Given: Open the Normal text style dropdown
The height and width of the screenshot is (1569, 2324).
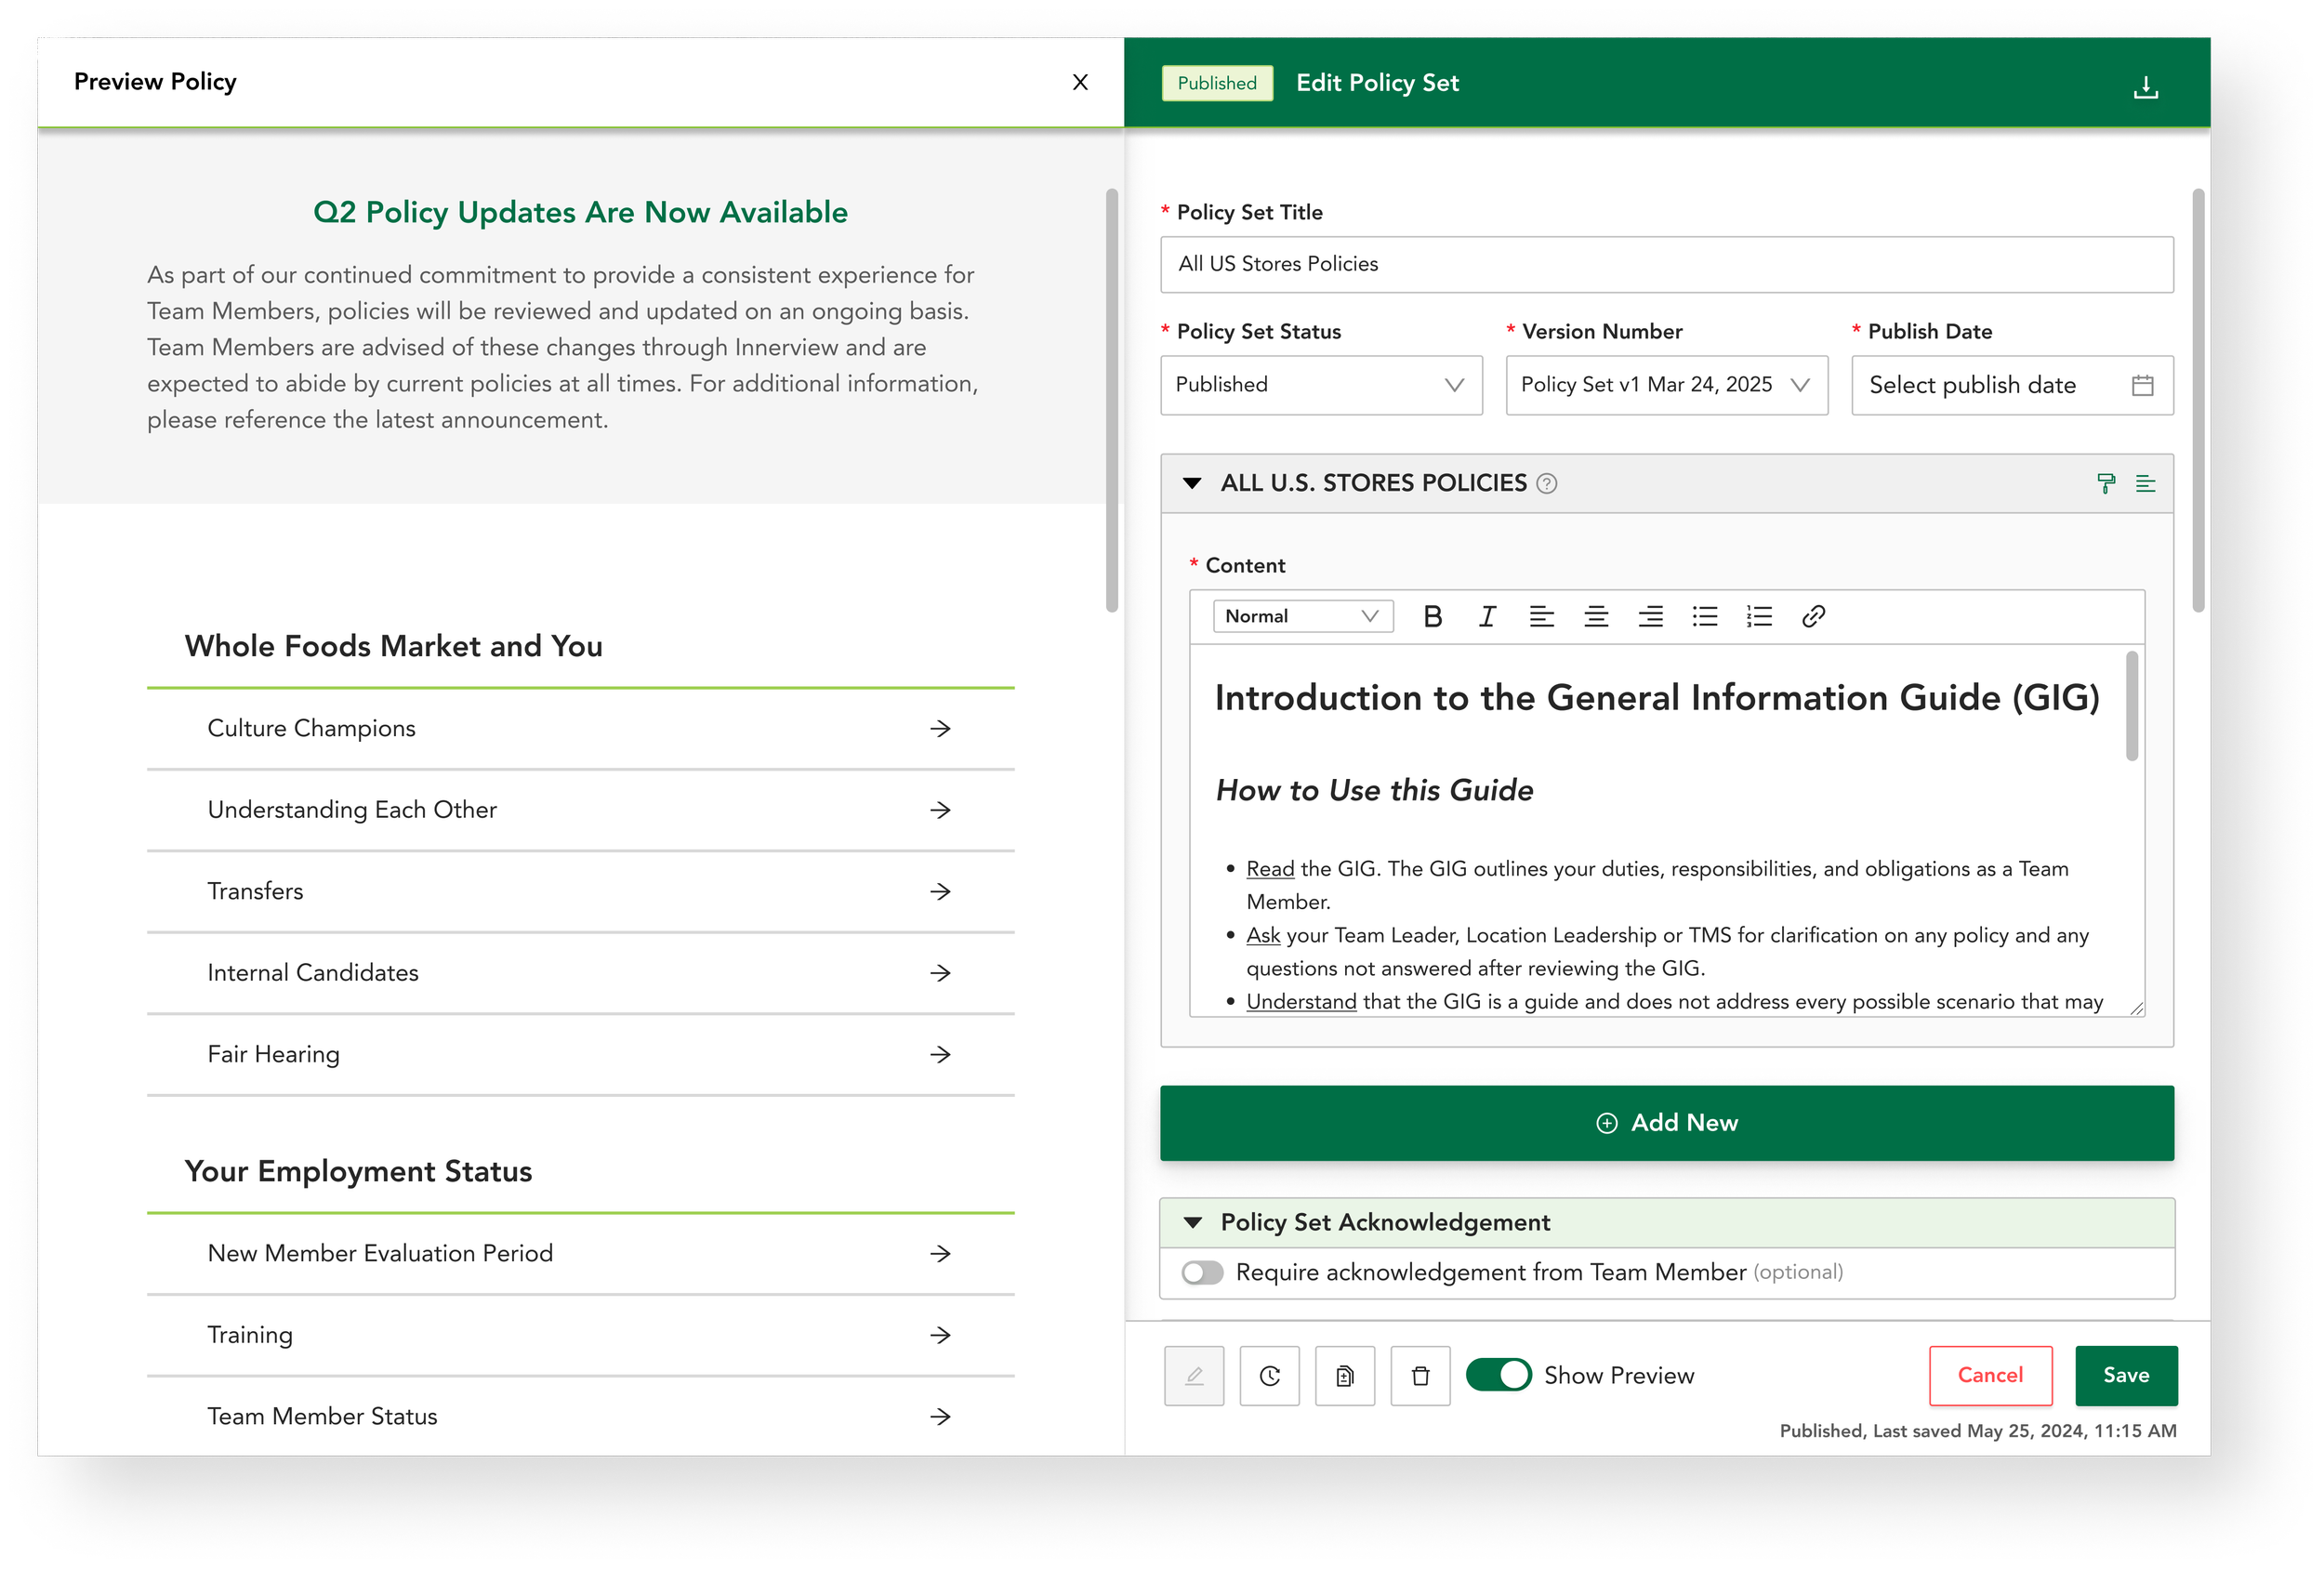Looking at the screenshot, I should tap(1302, 616).
